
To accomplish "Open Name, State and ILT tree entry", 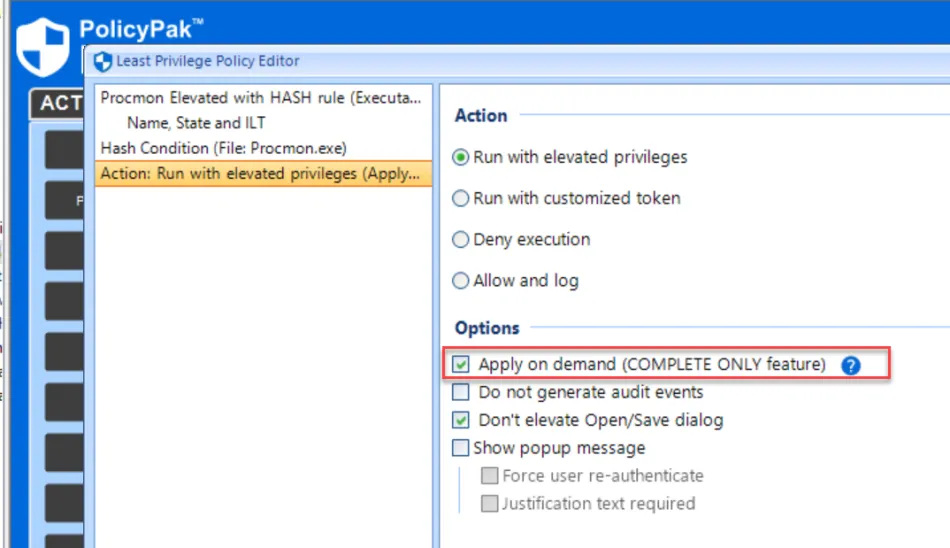I will (x=197, y=123).
